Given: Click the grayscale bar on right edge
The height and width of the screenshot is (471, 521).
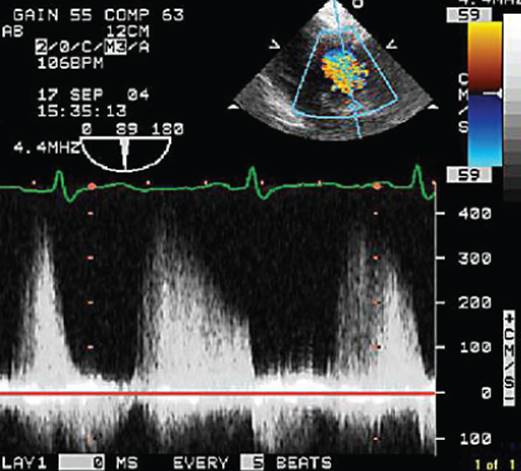Looking at the screenshot, I should [x=512, y=107].
